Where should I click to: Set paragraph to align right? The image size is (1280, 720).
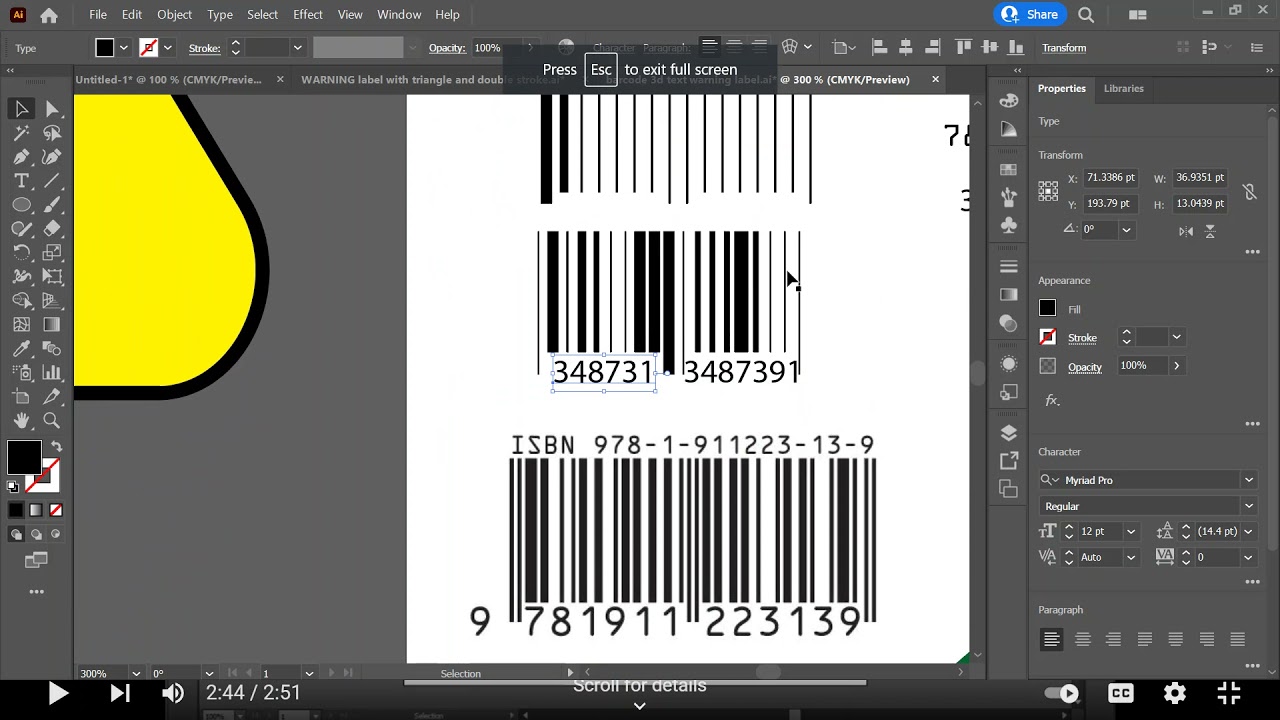point(1113,639)
